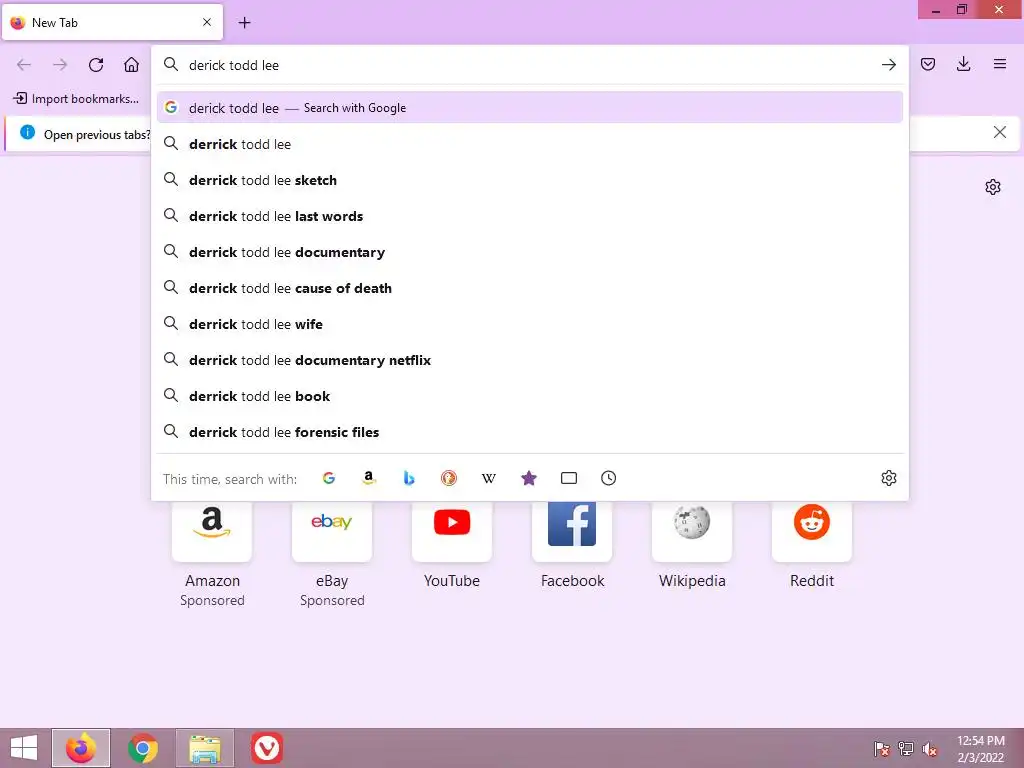Choose suggestion 'derrick todd lee'
The image size is (1024, 768).
point(530,144)
